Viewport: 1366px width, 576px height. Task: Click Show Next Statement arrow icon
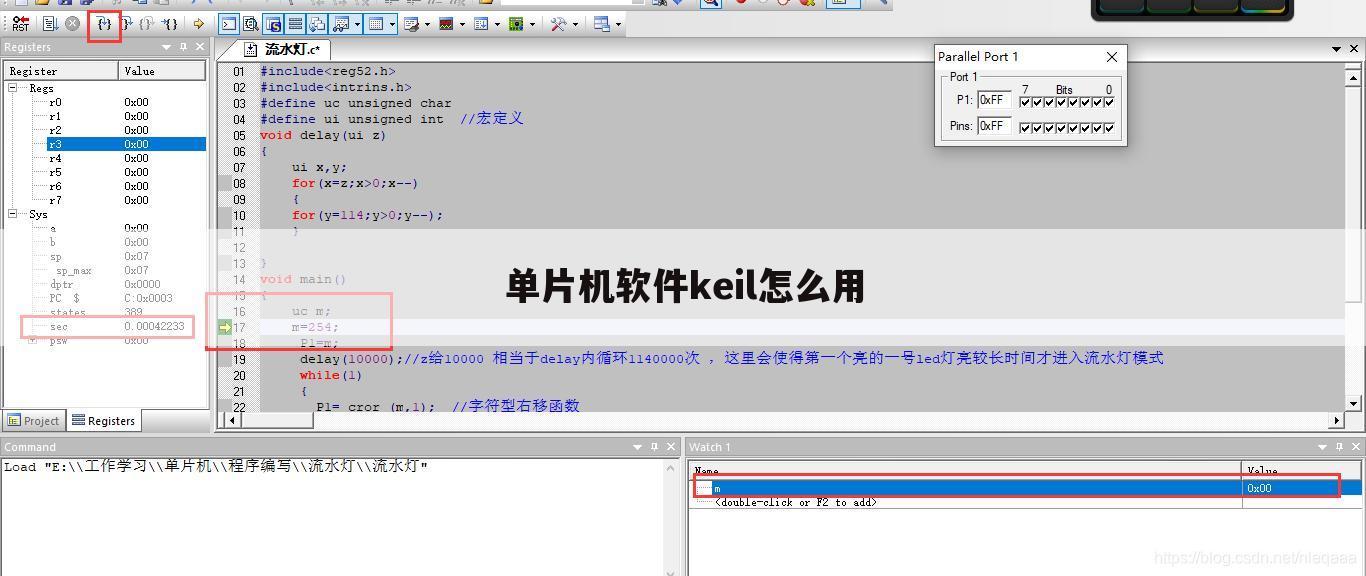point(198,23)
